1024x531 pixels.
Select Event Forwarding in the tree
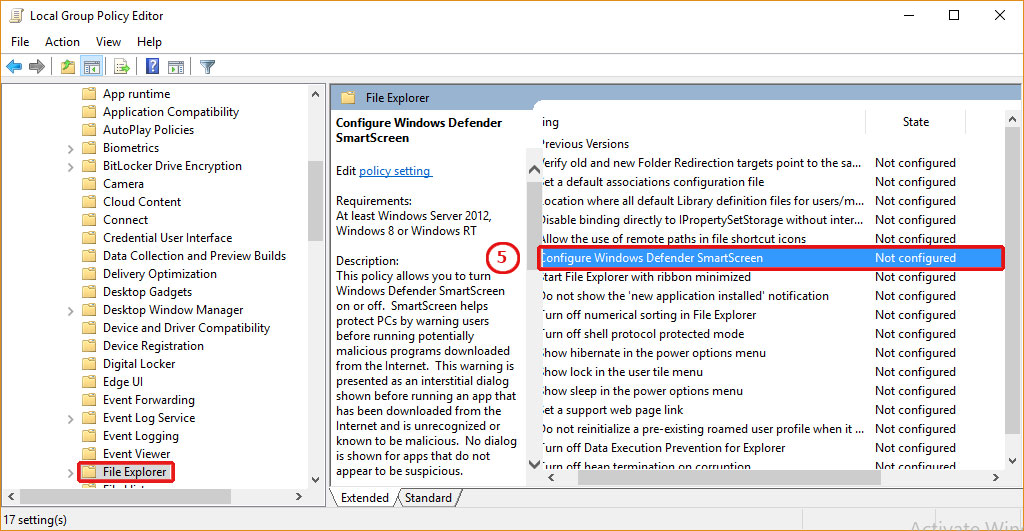(148, 400)
